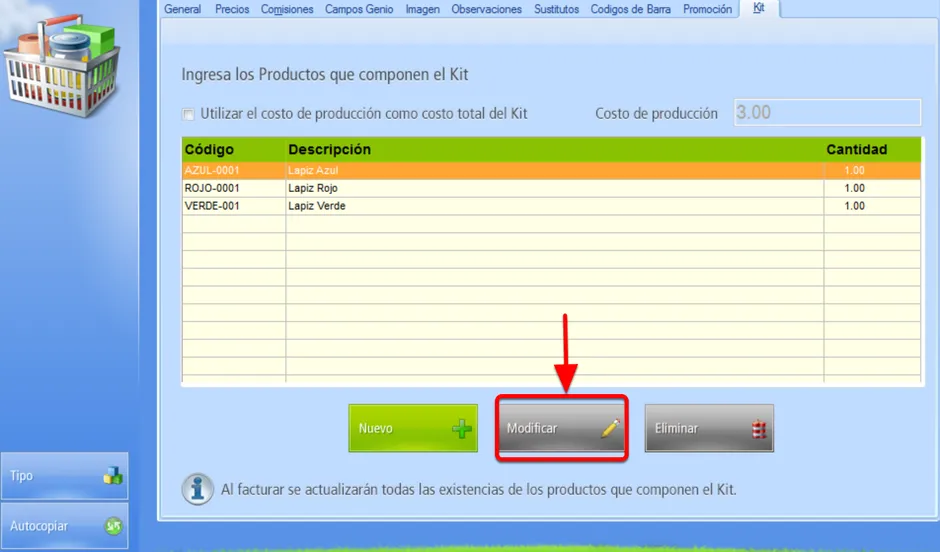Open the Imagen tab
Viewport: 940px width, 552px height.
coord(423,9)
